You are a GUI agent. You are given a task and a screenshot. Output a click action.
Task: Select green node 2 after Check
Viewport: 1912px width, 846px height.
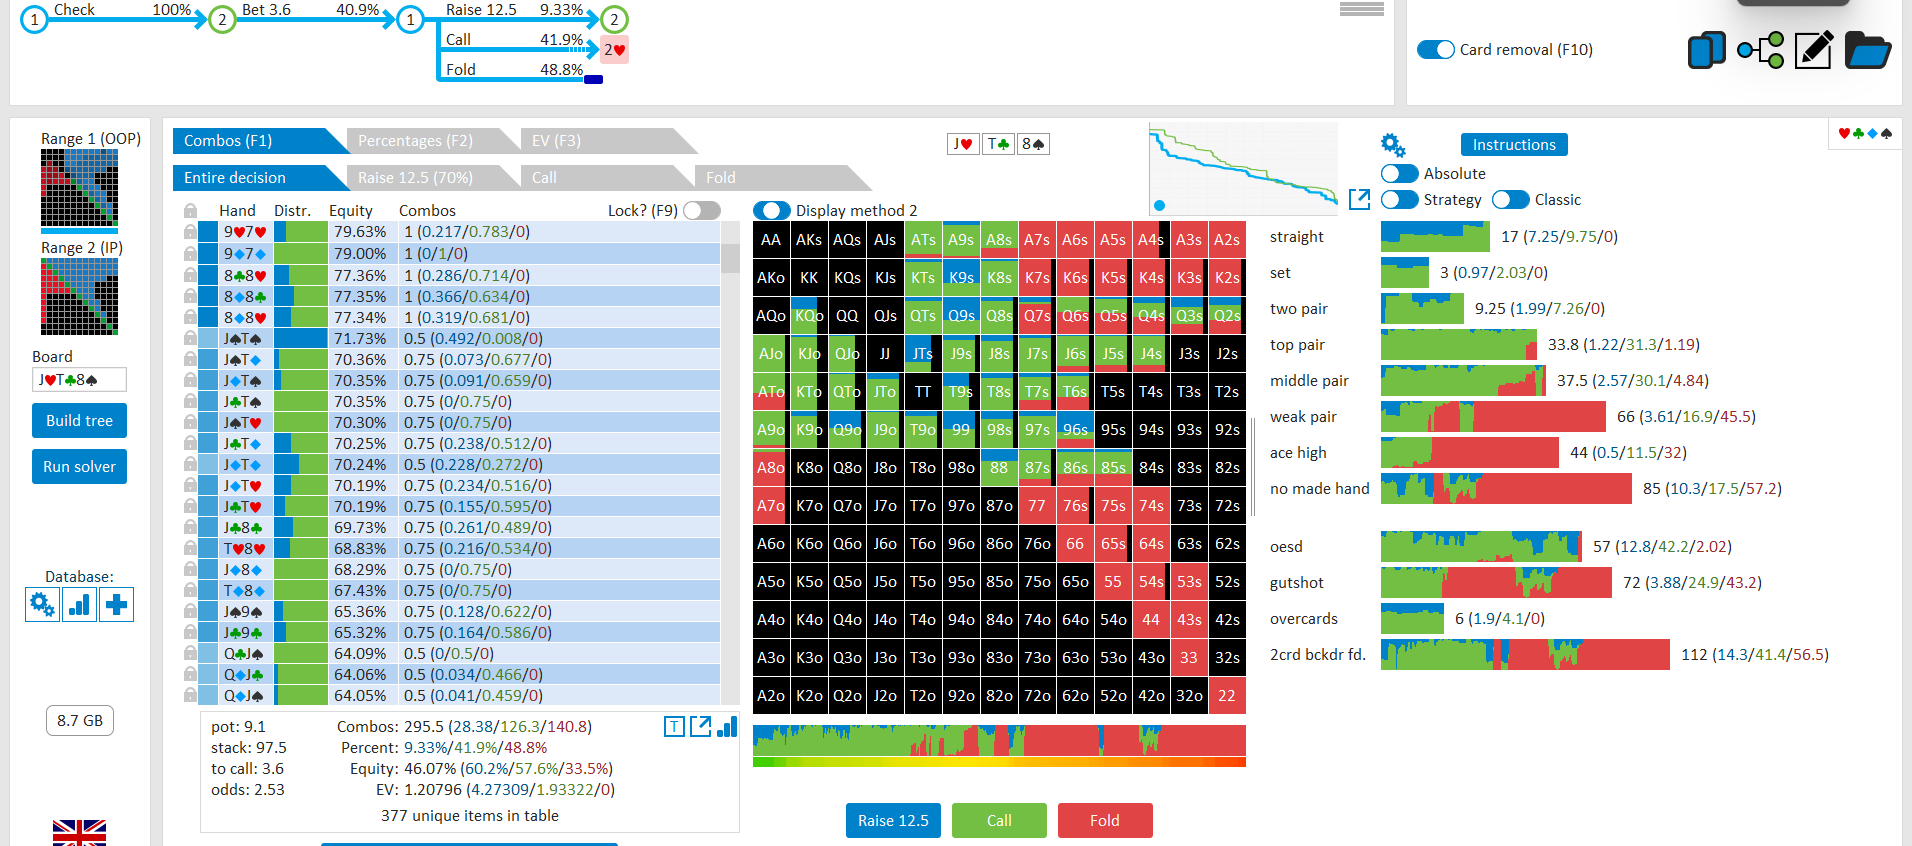pos(222,19)
